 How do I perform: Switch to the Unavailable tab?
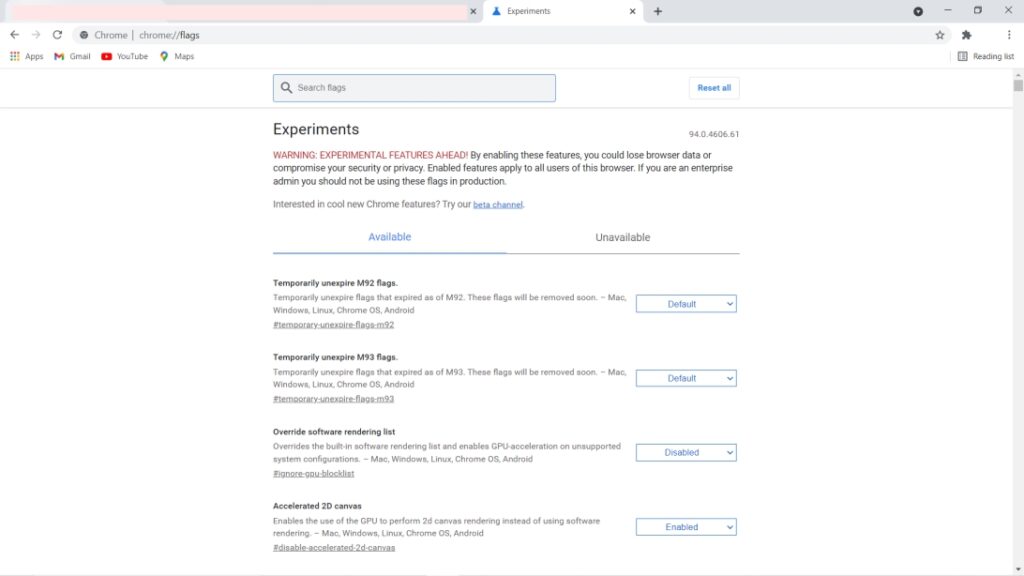[622, 237]
